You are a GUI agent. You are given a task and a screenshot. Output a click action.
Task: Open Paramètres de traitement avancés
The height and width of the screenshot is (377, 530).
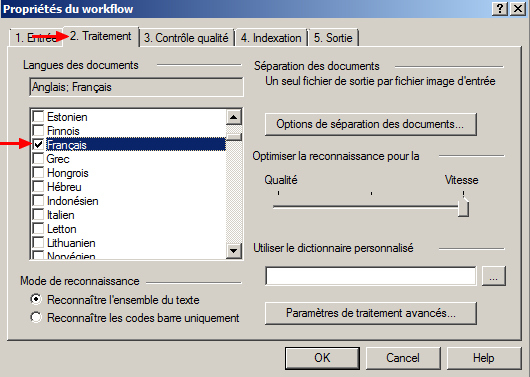click(x=370, y=313)
